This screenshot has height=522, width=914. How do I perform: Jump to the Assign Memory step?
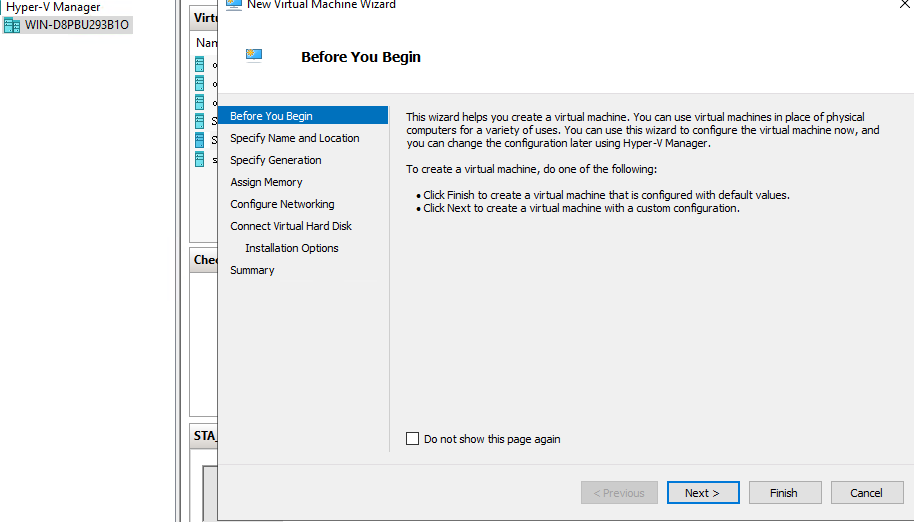tap(266, 182)
